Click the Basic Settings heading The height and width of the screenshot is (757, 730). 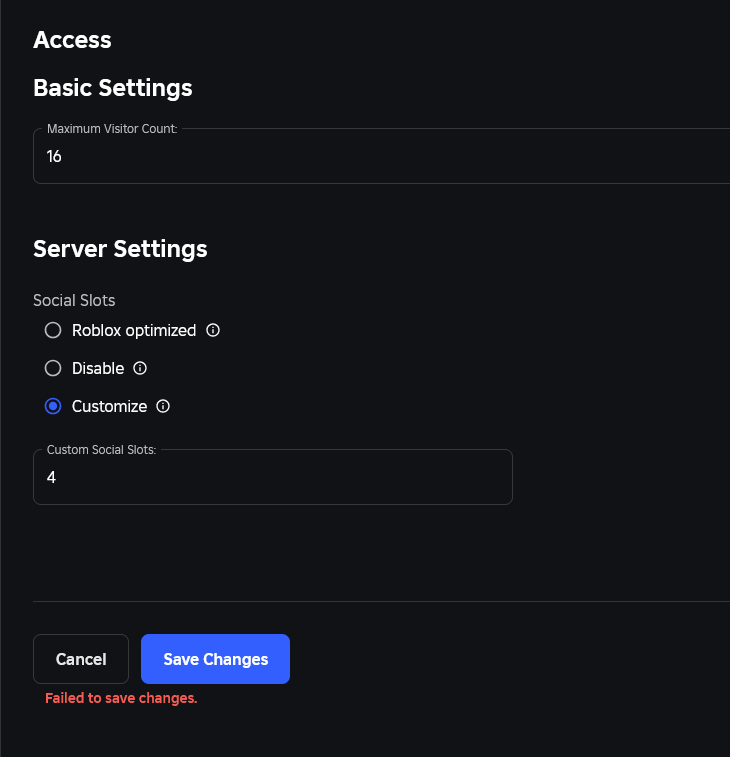pos(113,88)
